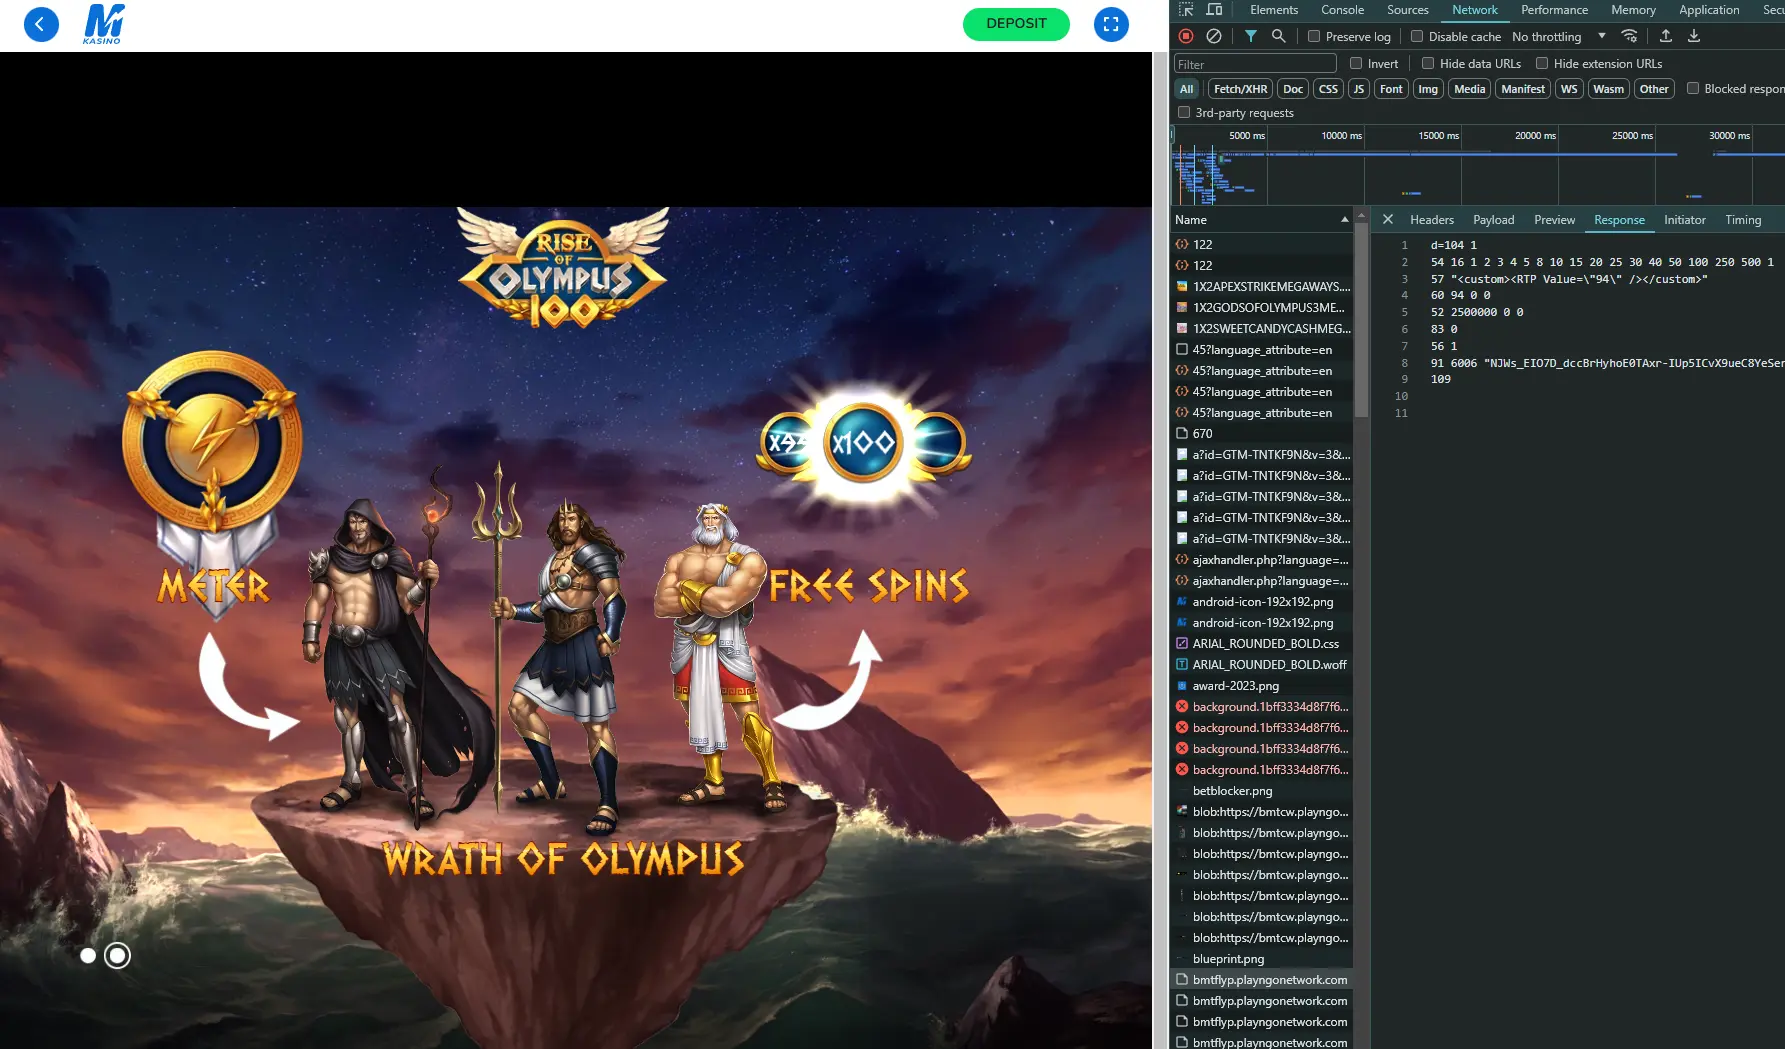Switch to the Performance tab
The image size is (1785, 1049).
tap(1554, 10)
